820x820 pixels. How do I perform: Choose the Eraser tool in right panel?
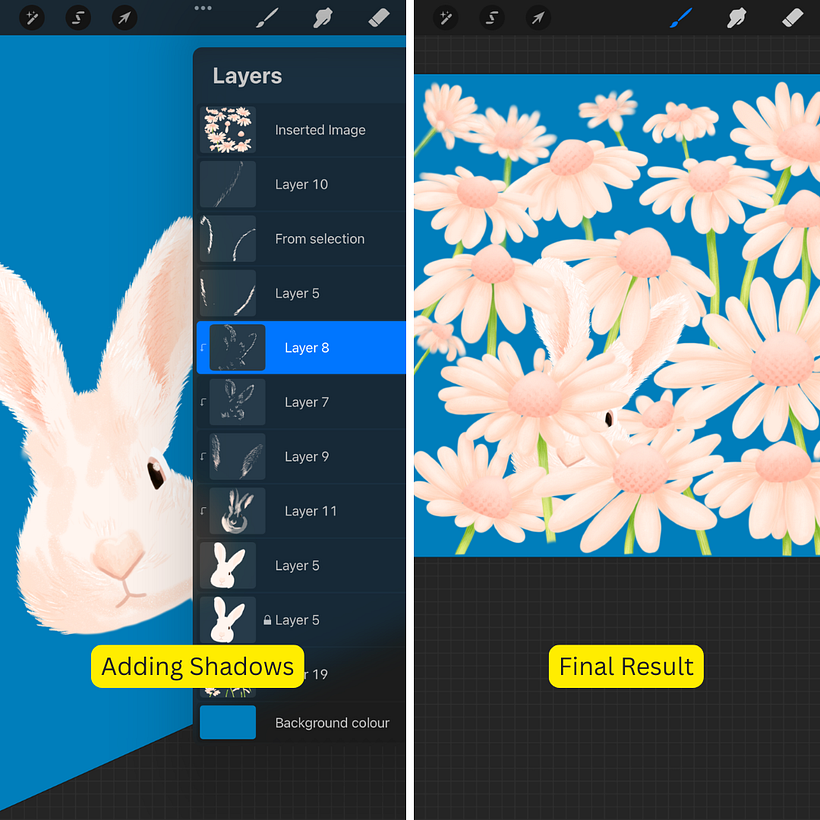[x=792, y=18]
